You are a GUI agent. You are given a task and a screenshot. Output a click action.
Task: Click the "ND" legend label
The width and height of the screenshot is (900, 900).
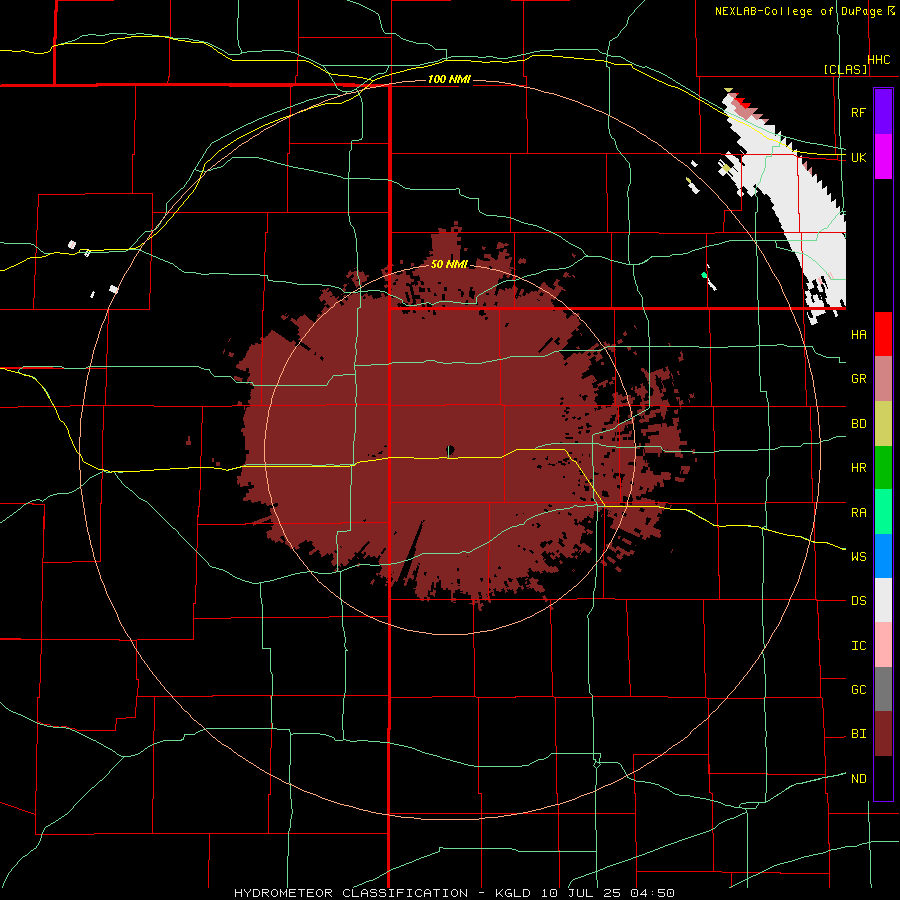858,778
